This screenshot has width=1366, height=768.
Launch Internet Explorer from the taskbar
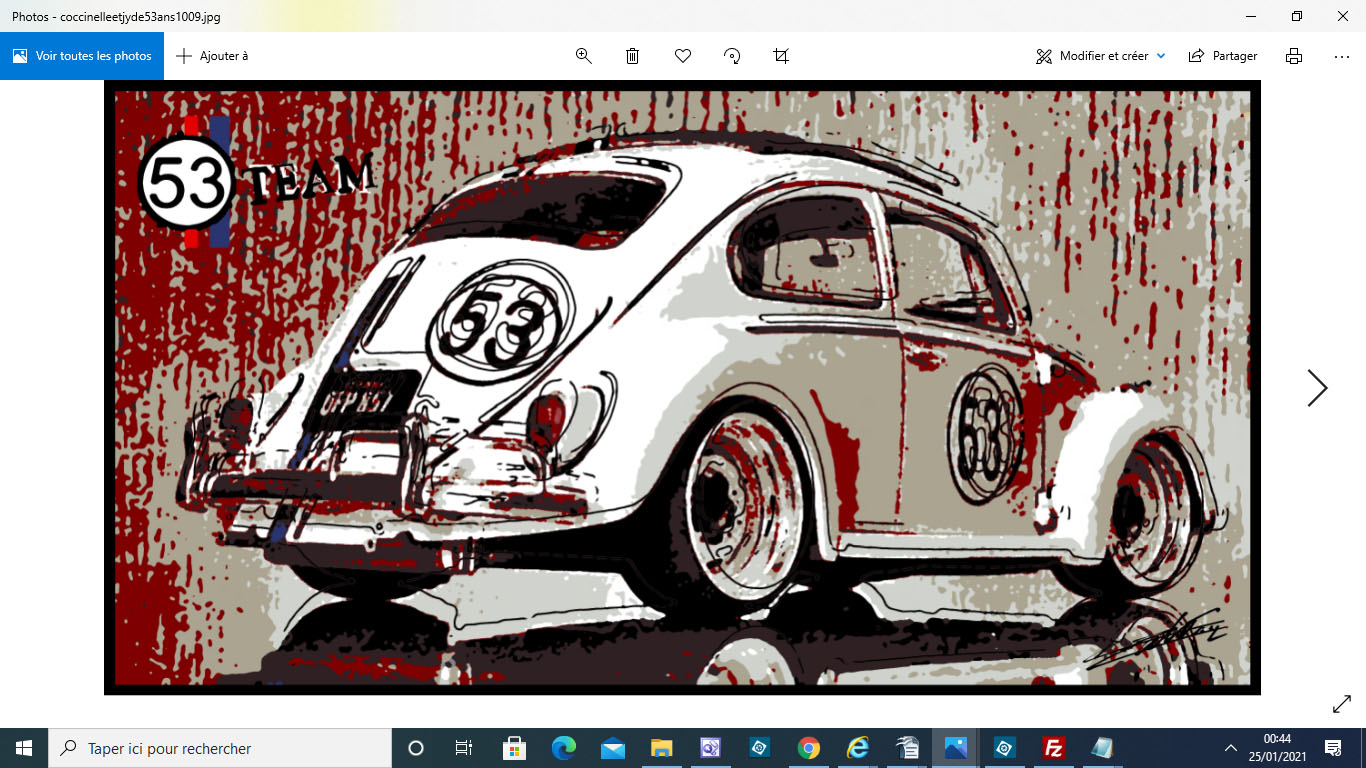click(x=858, y=748)
